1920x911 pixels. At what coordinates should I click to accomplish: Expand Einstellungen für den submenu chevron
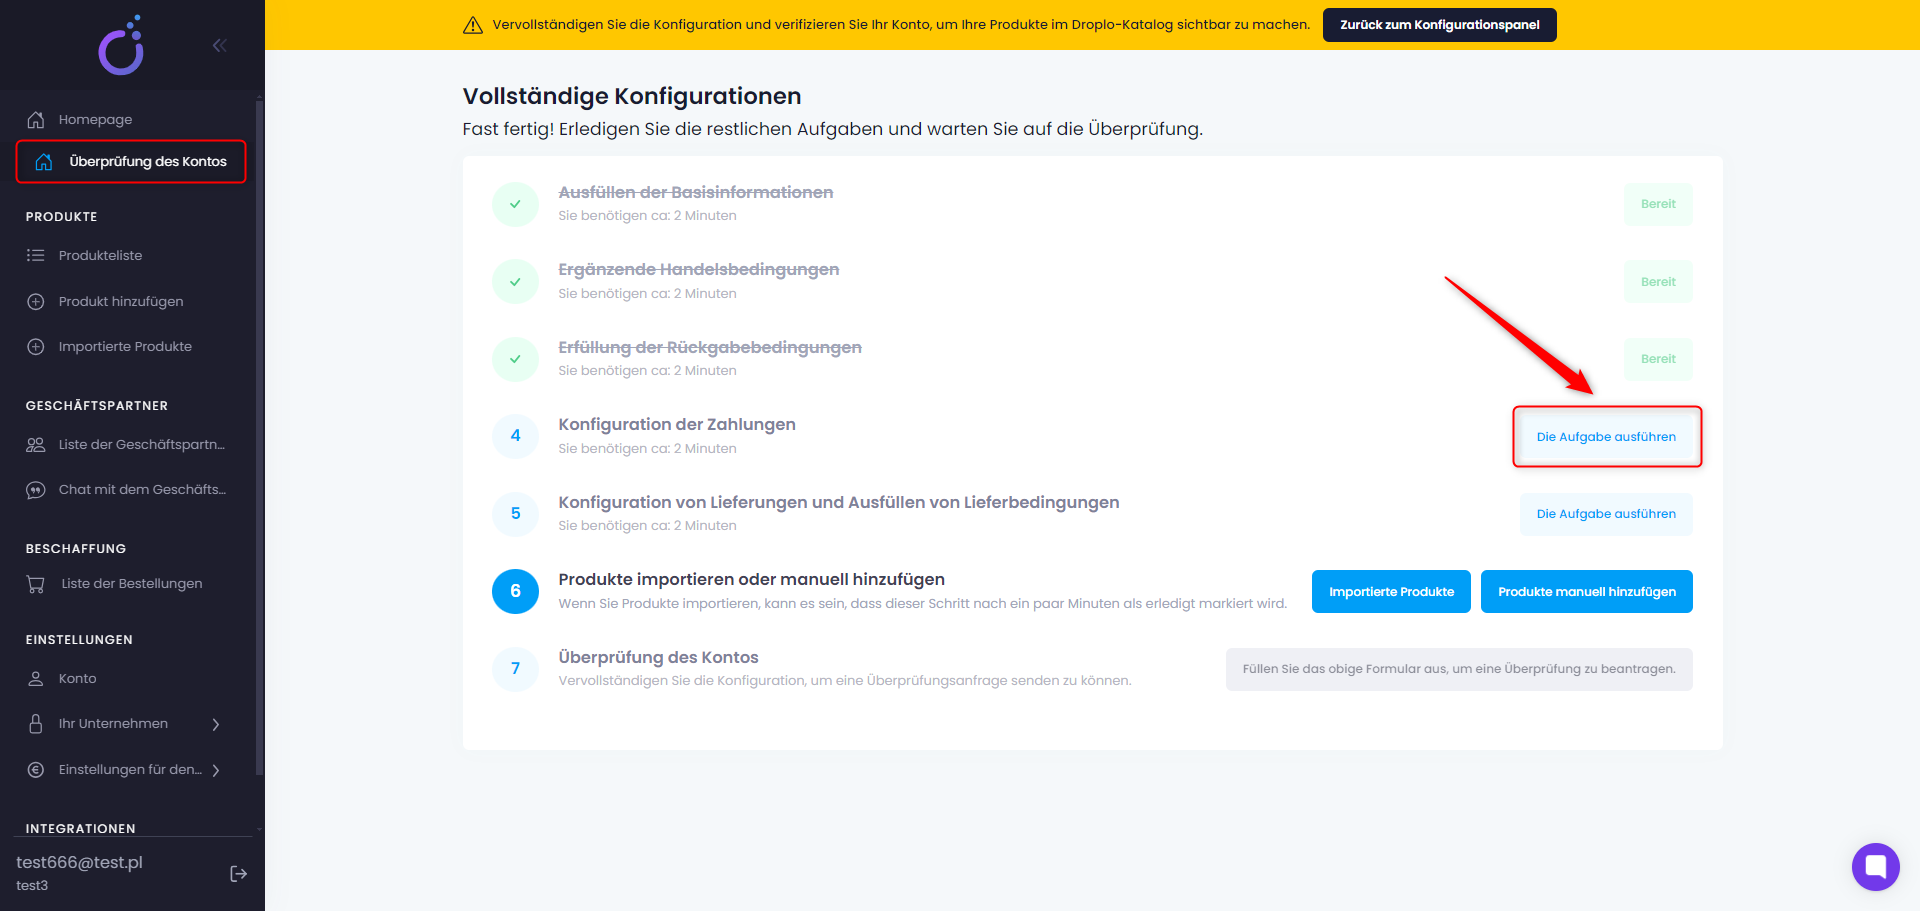216,770
